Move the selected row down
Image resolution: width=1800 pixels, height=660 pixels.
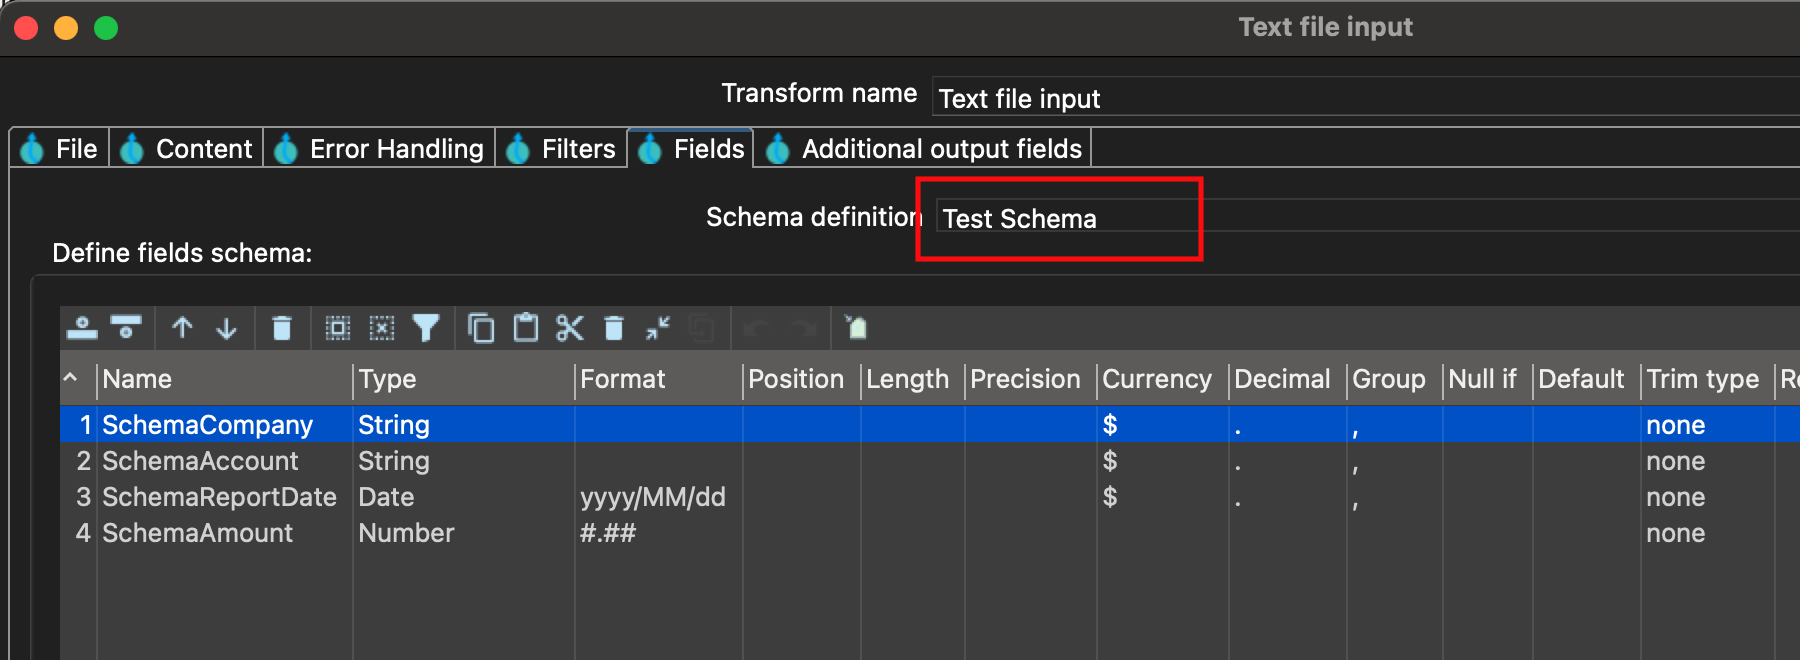point(227,328)
